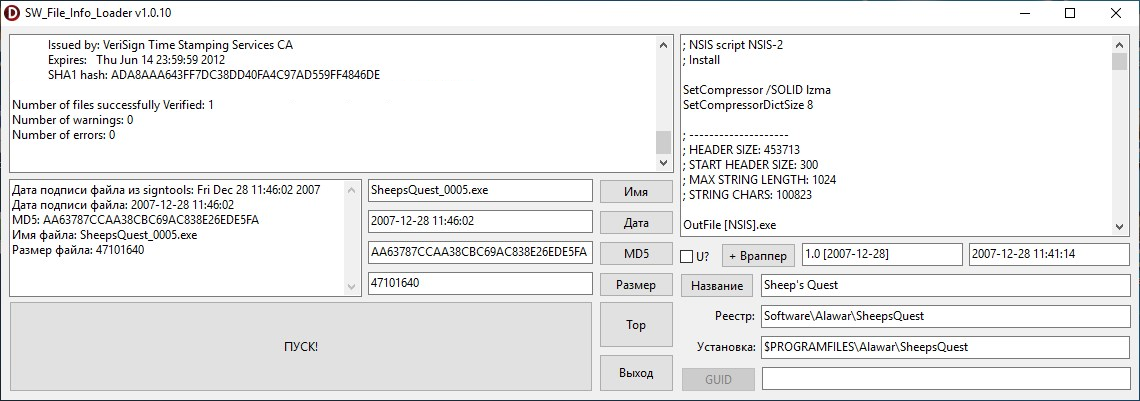Click the SHA1 hash line in log
This screenshot has width=1140, height=401.
coord(214,75)
